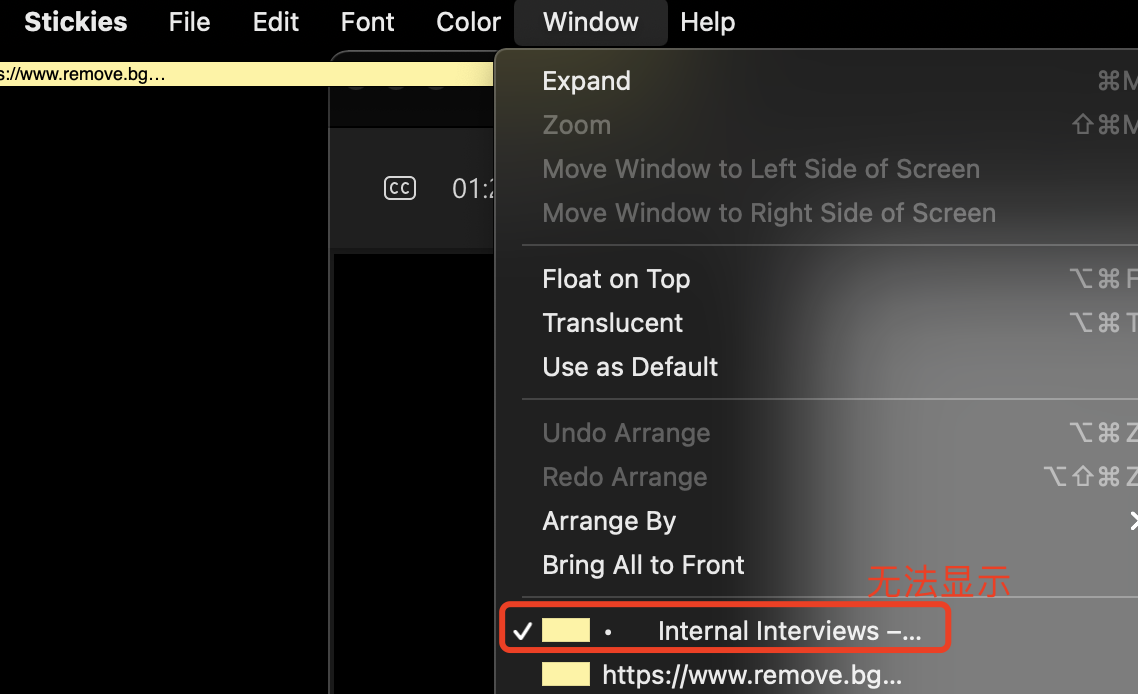The height and width of the screenshot is (694, 1138).
Task: Choose Expand from the Window menu
Action: coord(586,81)
